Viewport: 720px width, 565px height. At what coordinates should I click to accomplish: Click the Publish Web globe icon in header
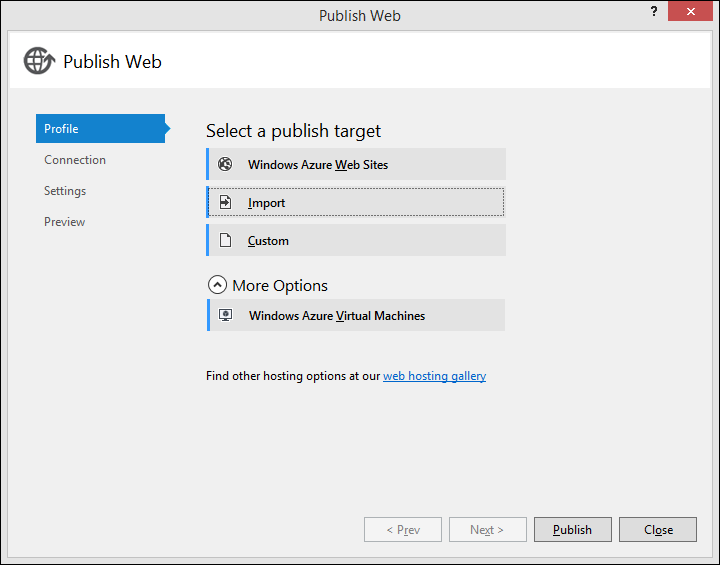(39, 61)
